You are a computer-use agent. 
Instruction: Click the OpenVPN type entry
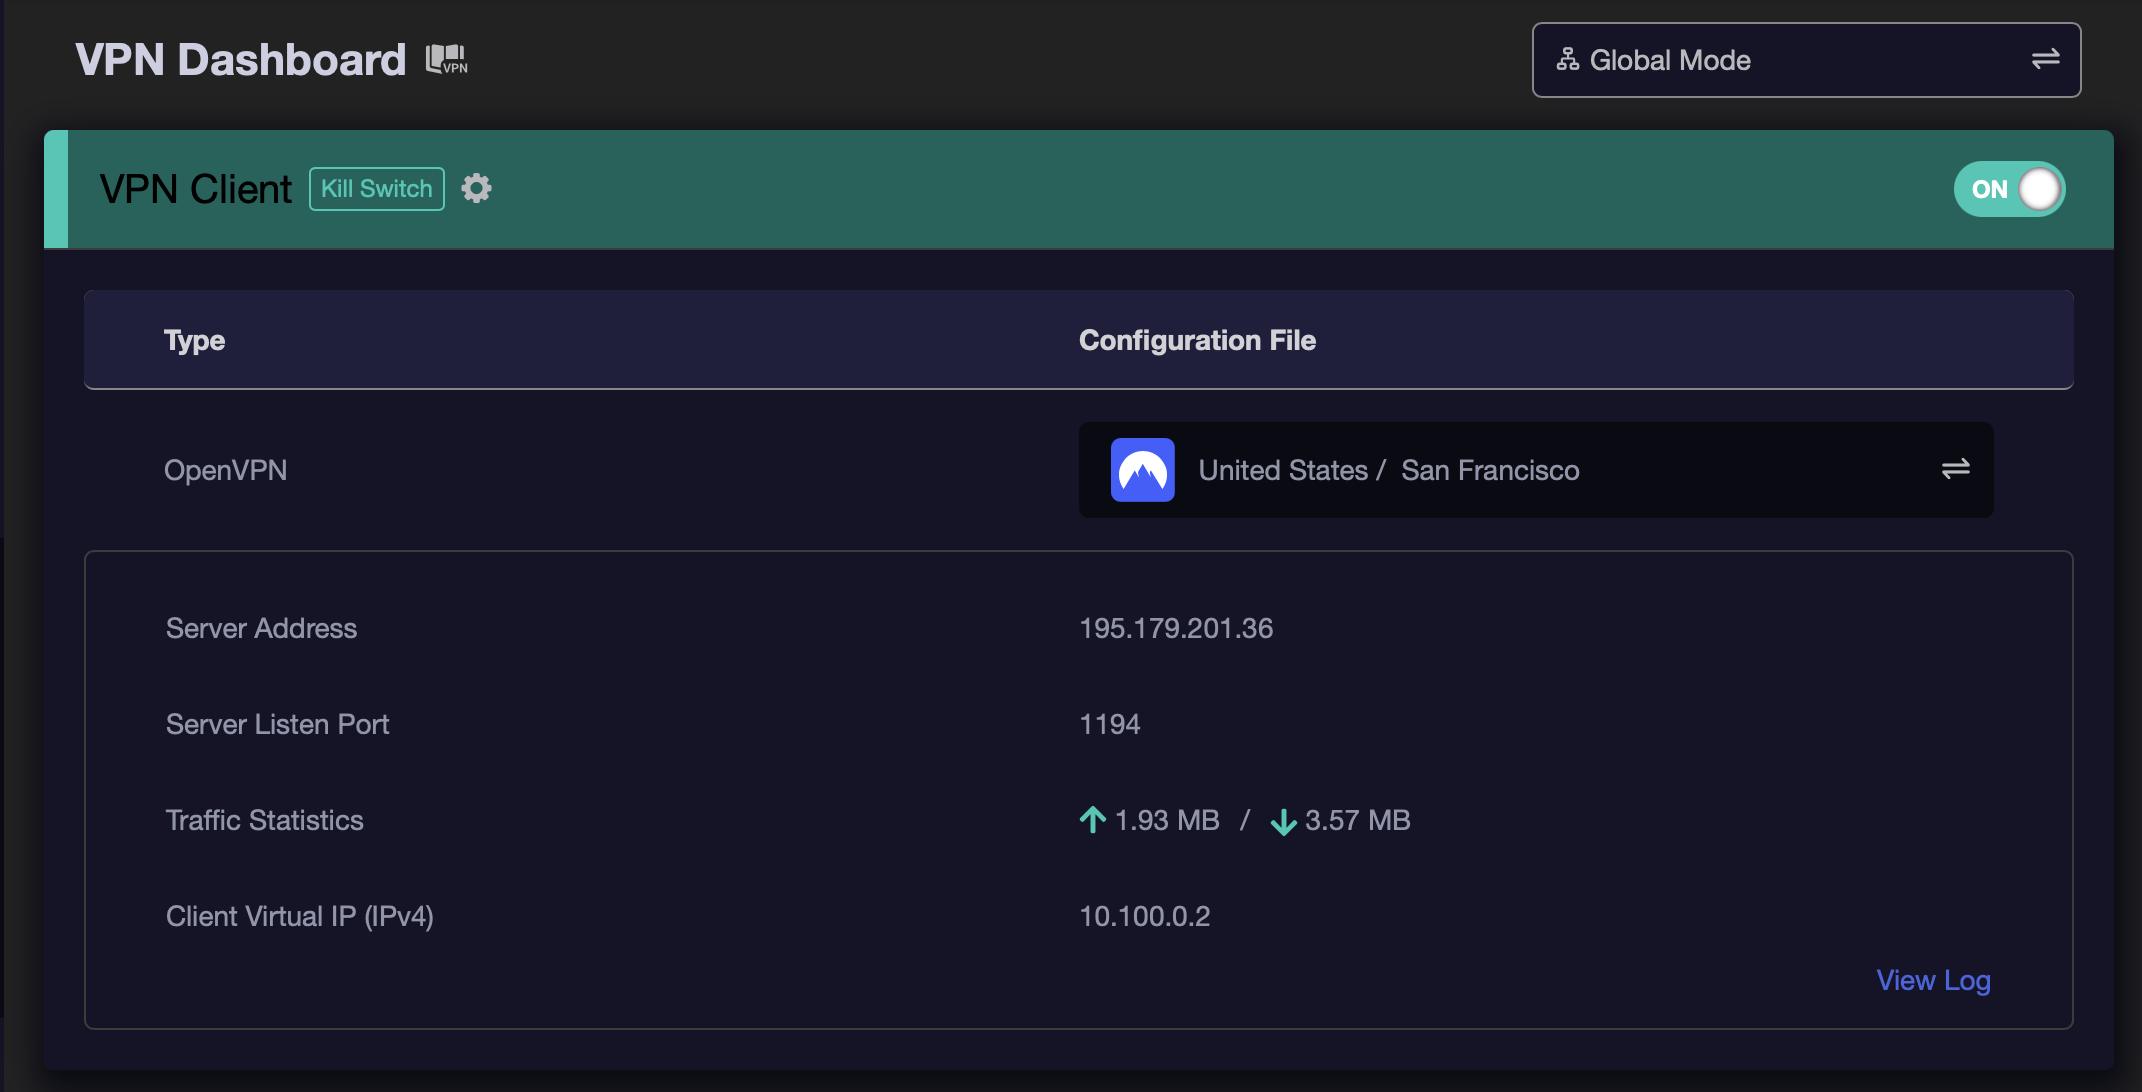[226, 470]
